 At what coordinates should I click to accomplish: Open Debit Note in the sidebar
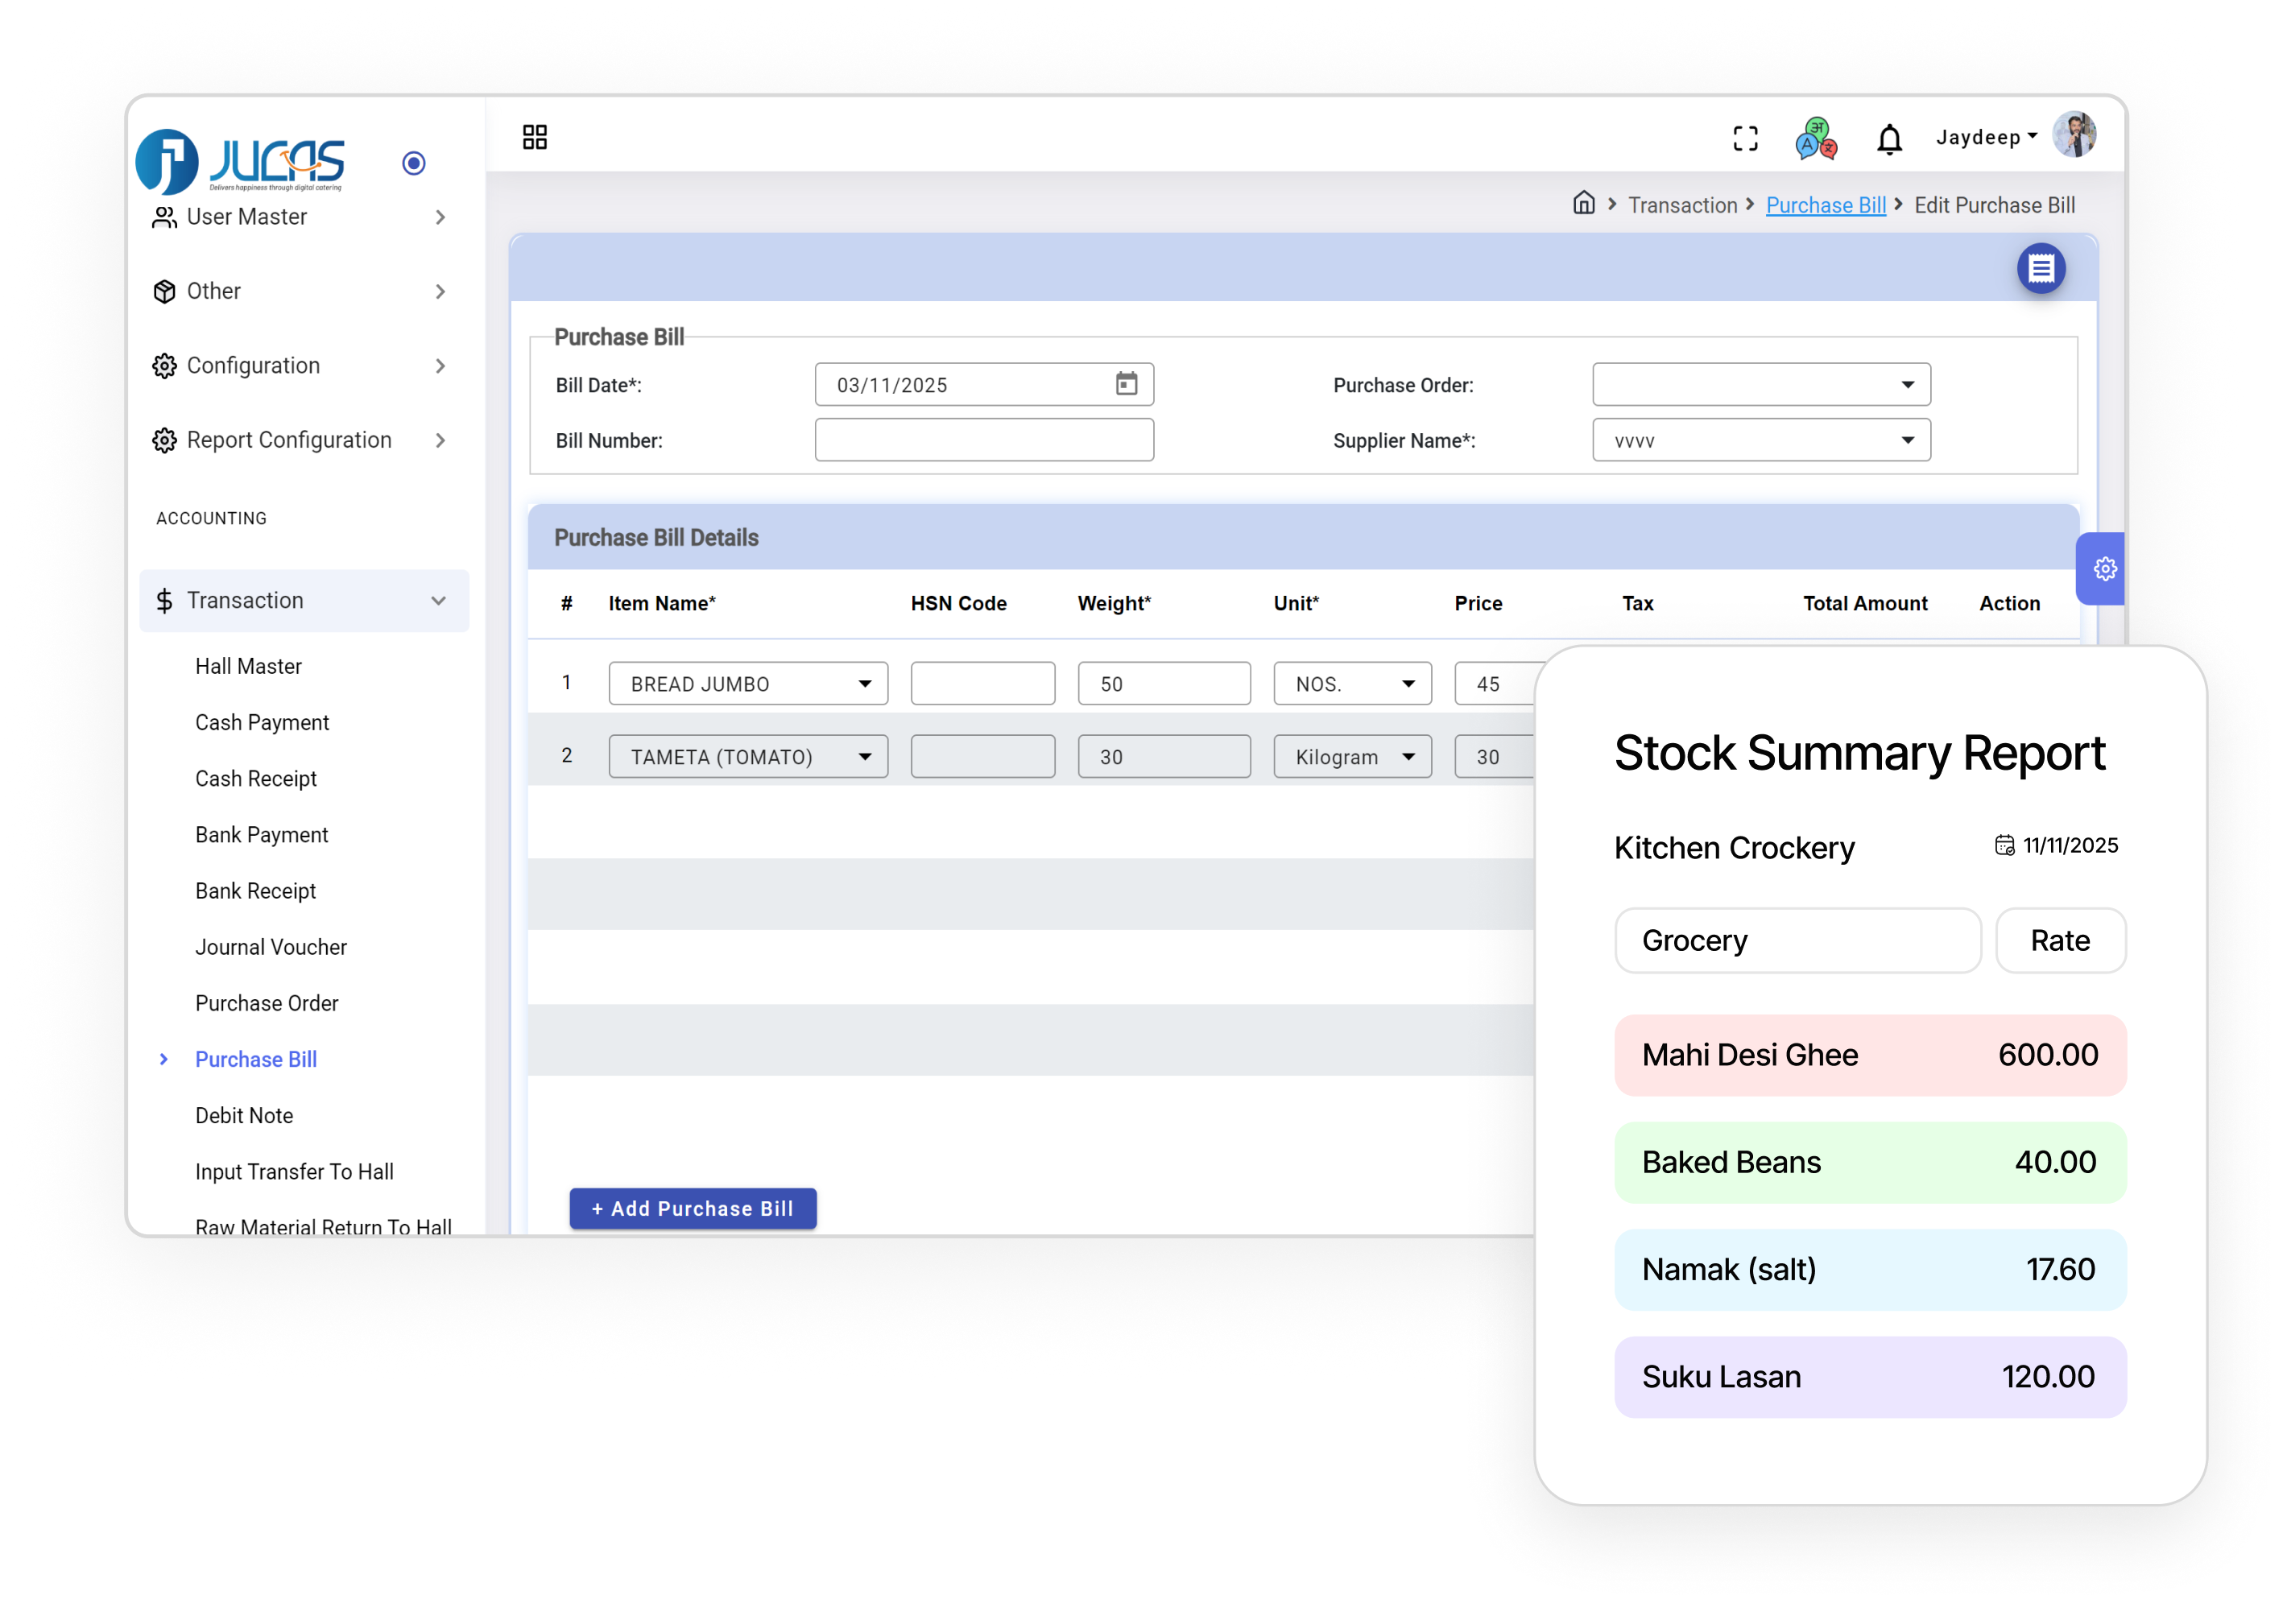point(244,1115)
